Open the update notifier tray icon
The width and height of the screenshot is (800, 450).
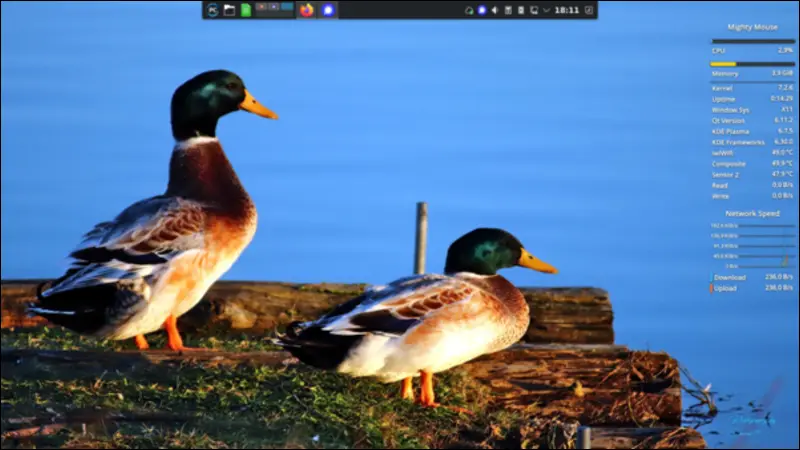[x=469, y=10]
